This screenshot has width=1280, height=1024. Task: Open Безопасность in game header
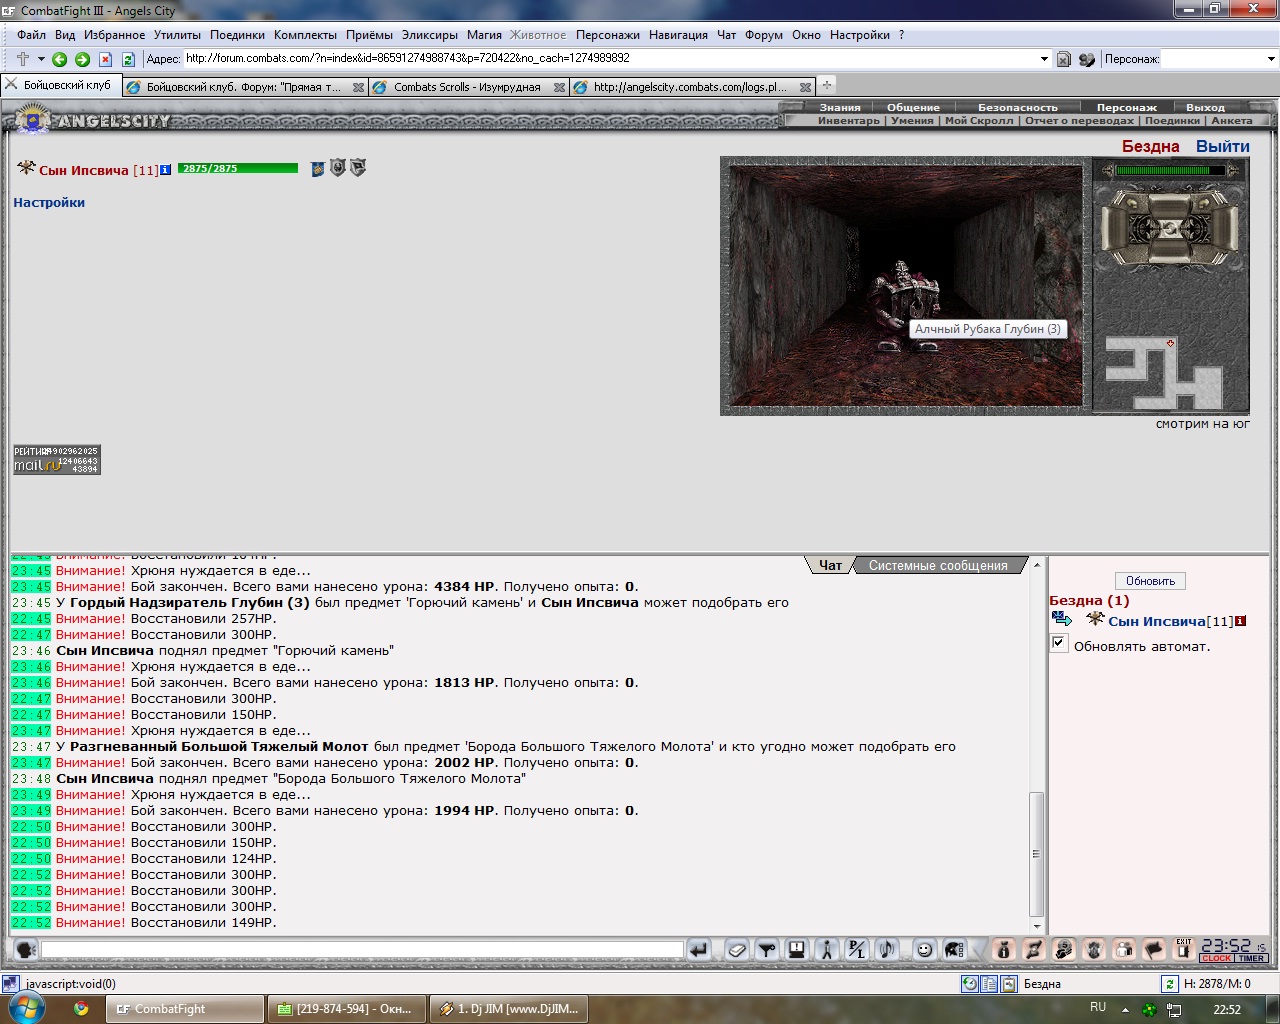1017,107
